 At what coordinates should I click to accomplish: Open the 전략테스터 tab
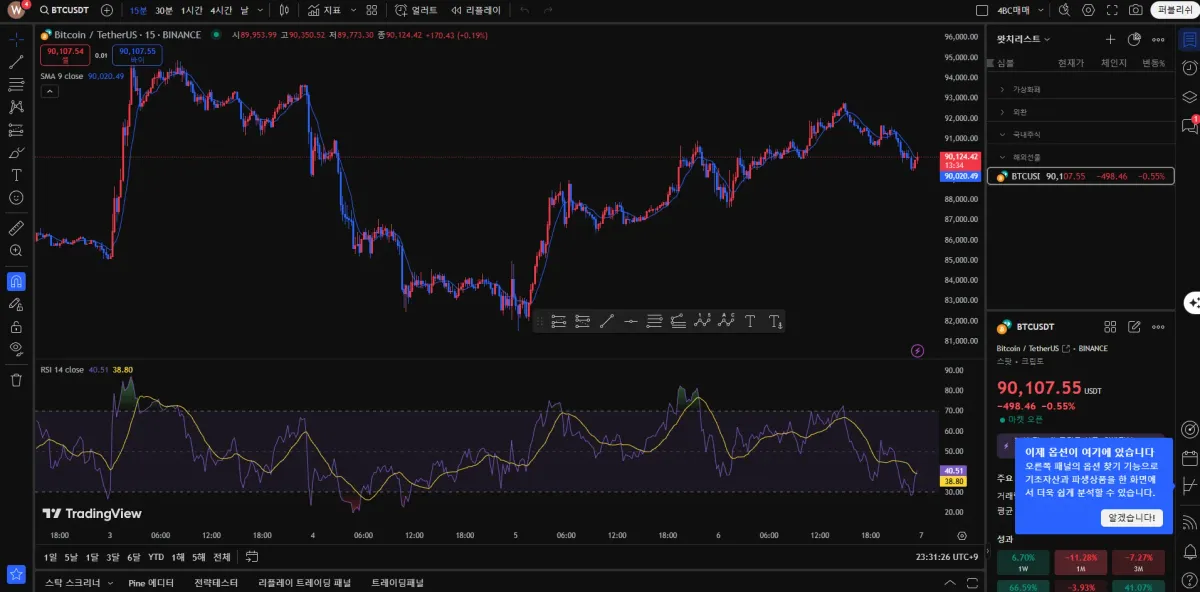pos(216,582)
